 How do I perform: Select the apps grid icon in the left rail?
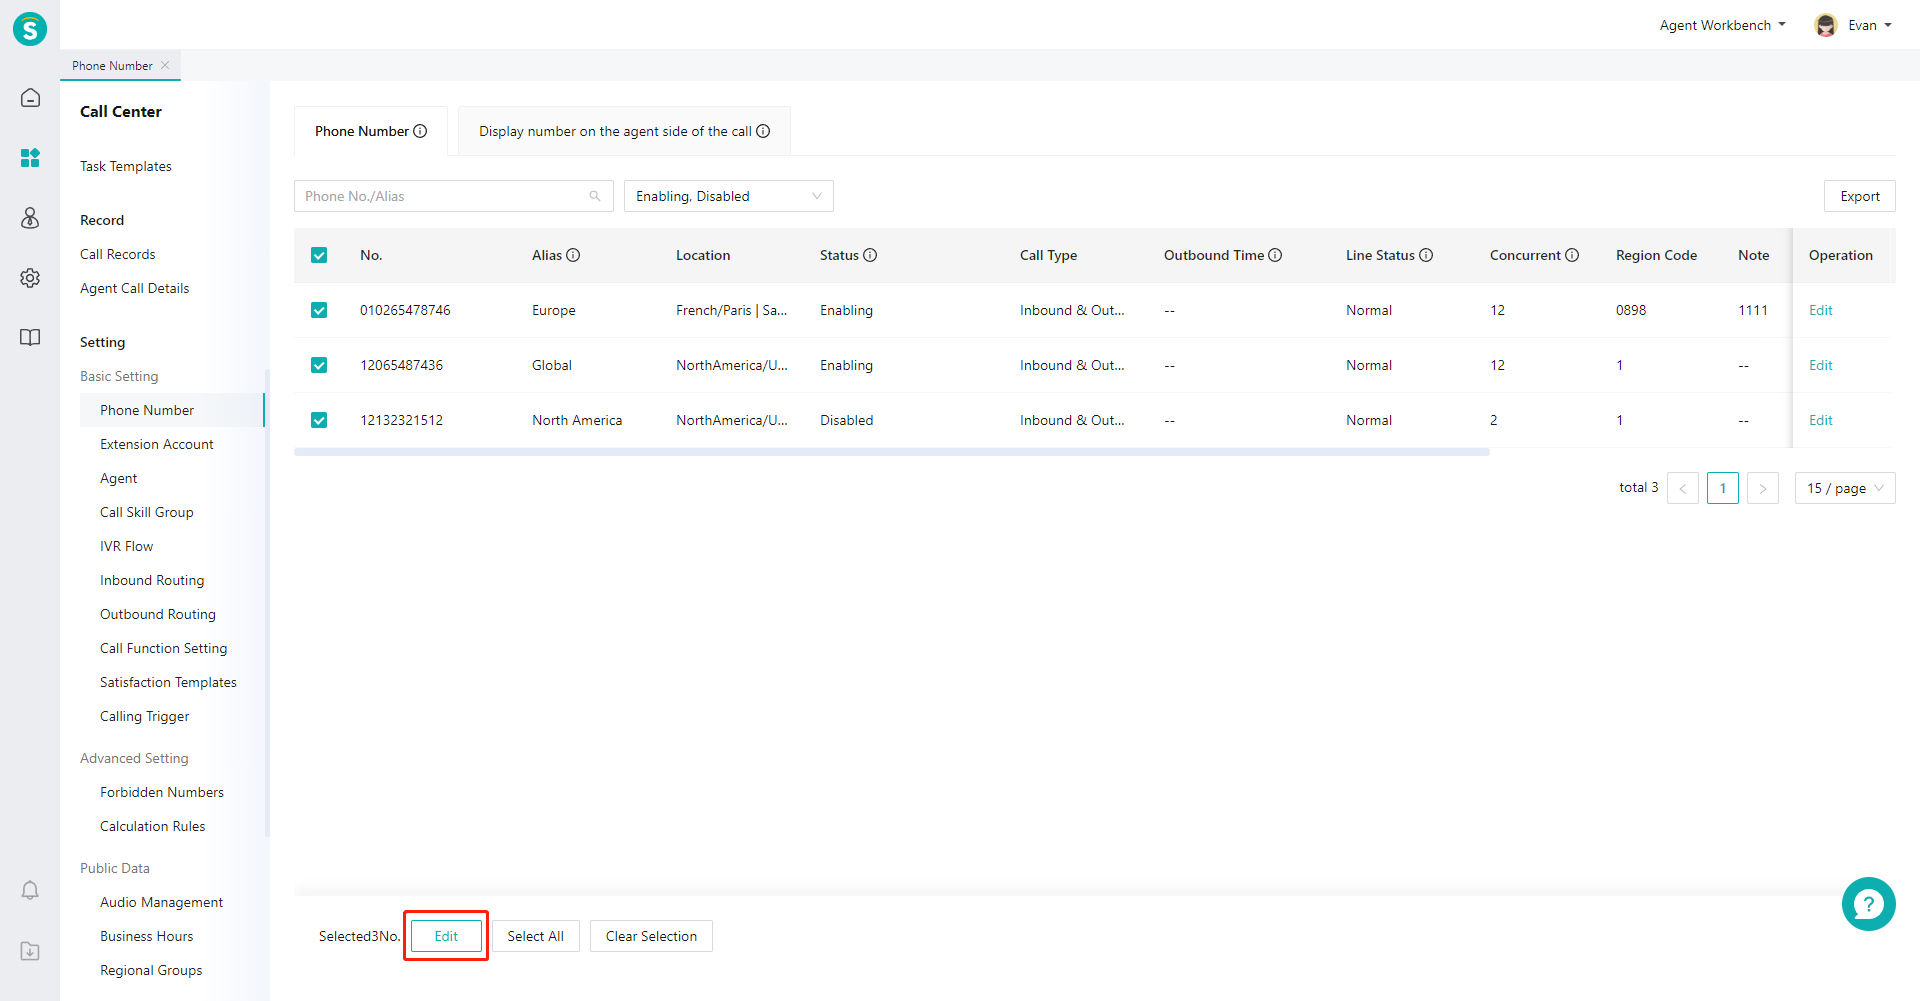(x=30, y=158)
